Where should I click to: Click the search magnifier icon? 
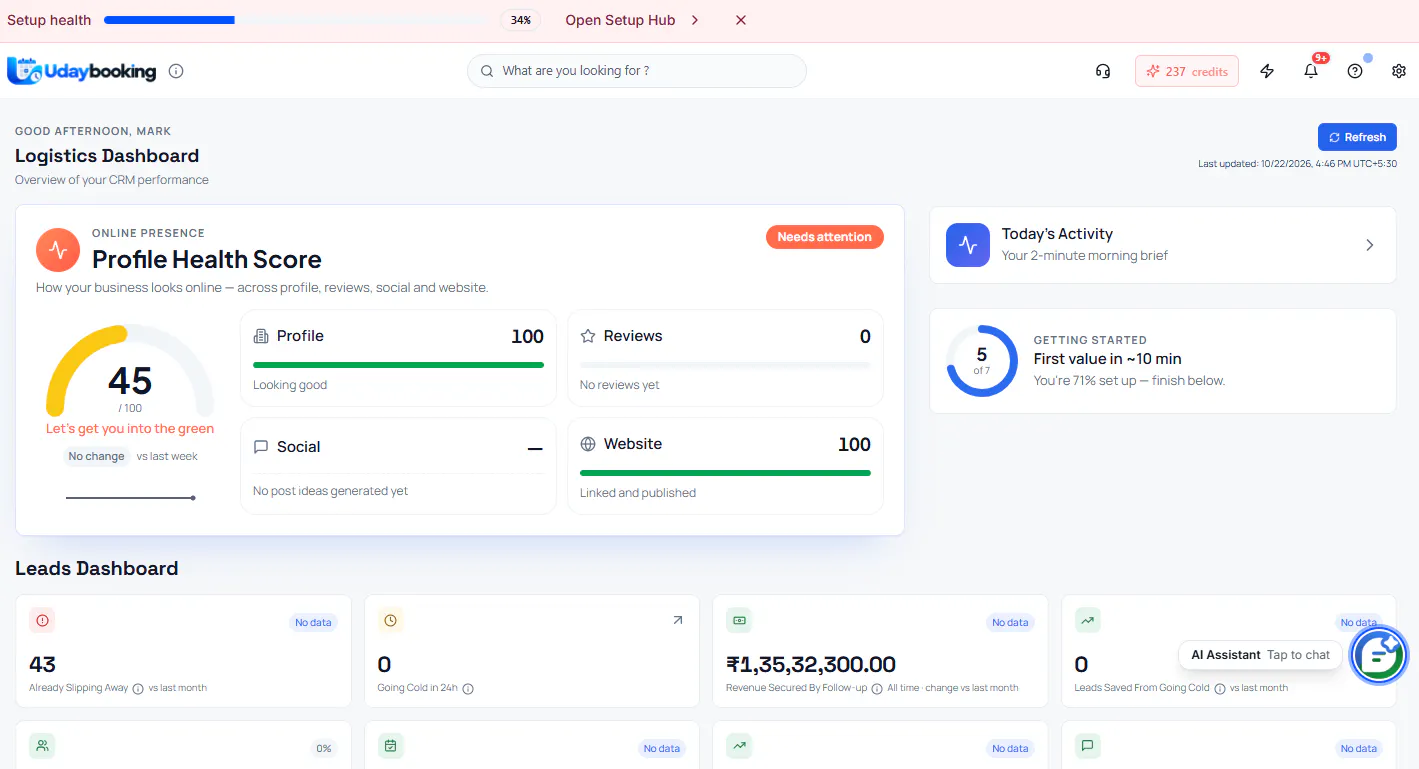[487, 71]
